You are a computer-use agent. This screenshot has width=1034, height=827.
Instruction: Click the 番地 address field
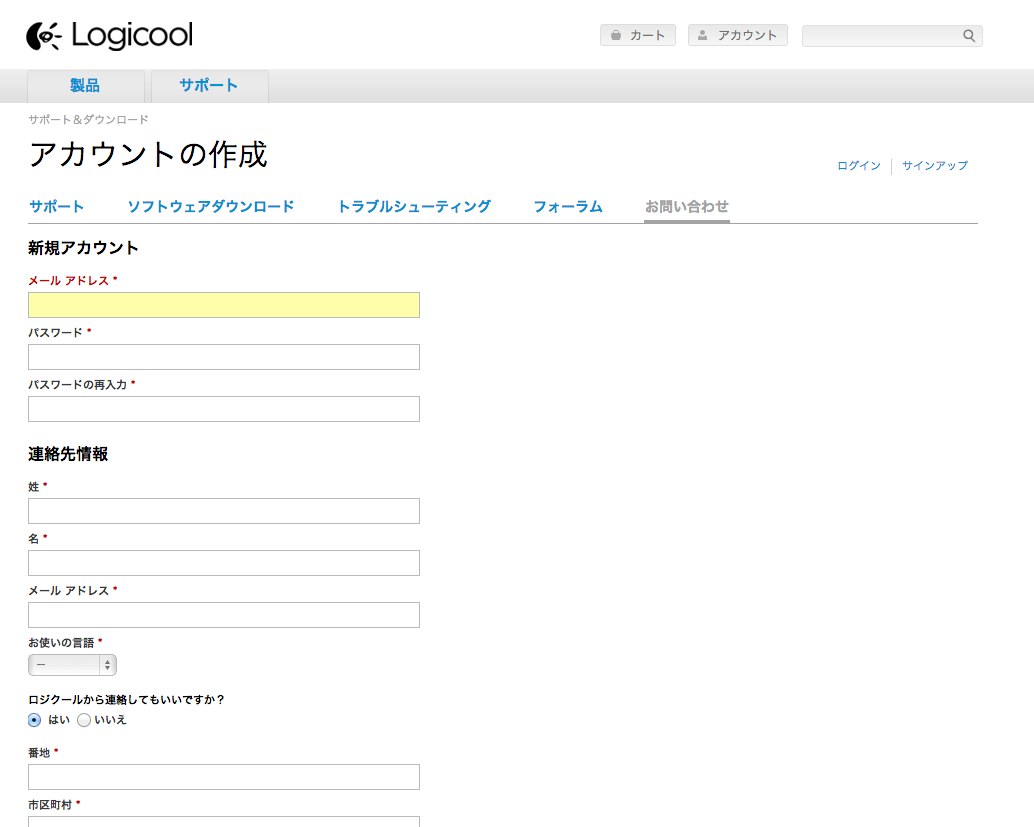coord(223,777)
